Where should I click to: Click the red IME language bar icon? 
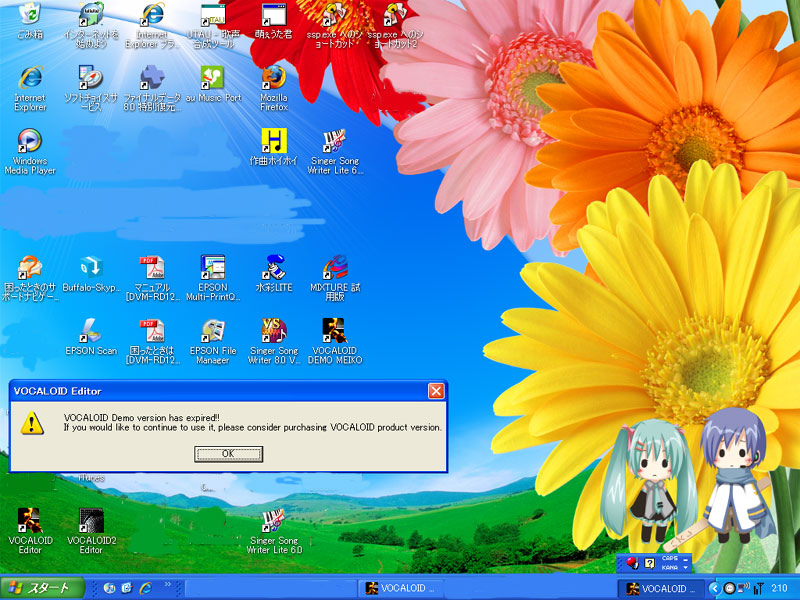pyautogui.click(x=633, y=563)
